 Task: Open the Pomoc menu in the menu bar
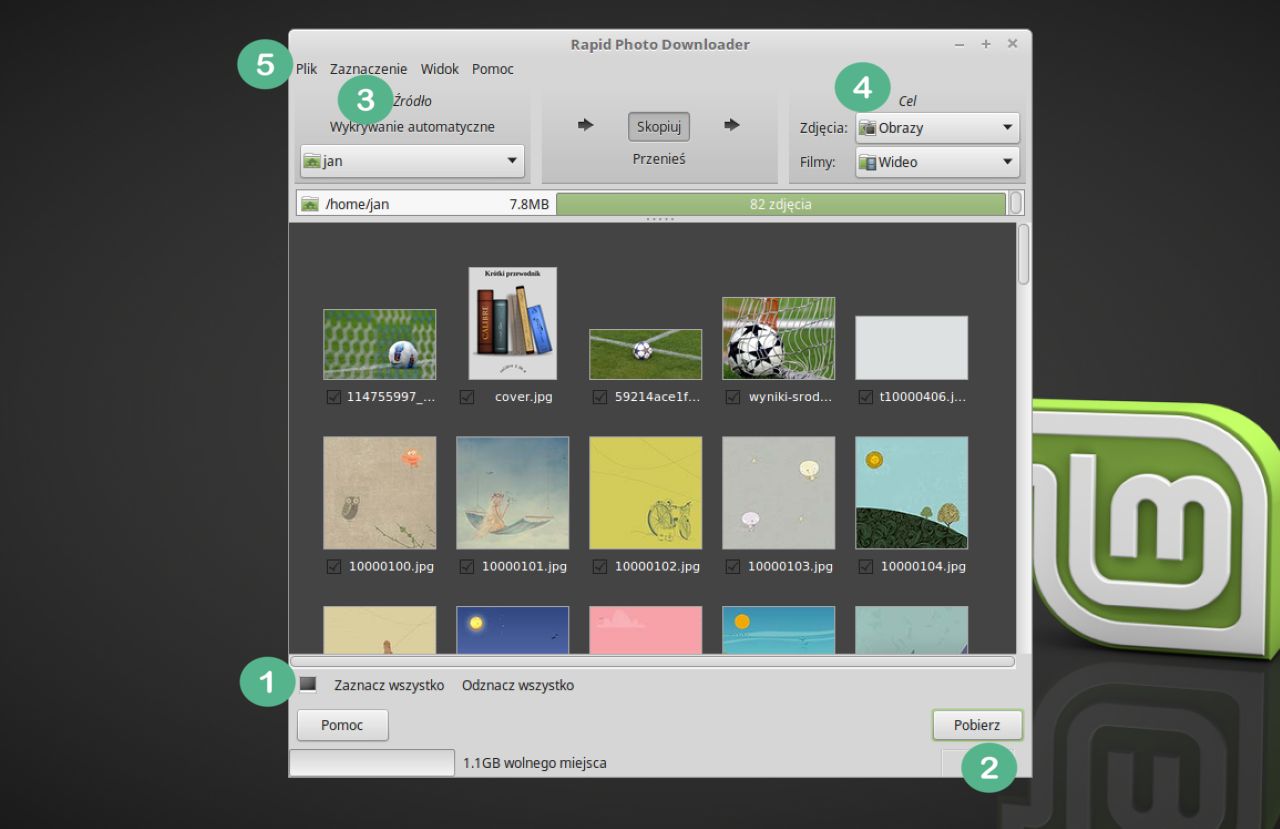(x=493, y=69)
